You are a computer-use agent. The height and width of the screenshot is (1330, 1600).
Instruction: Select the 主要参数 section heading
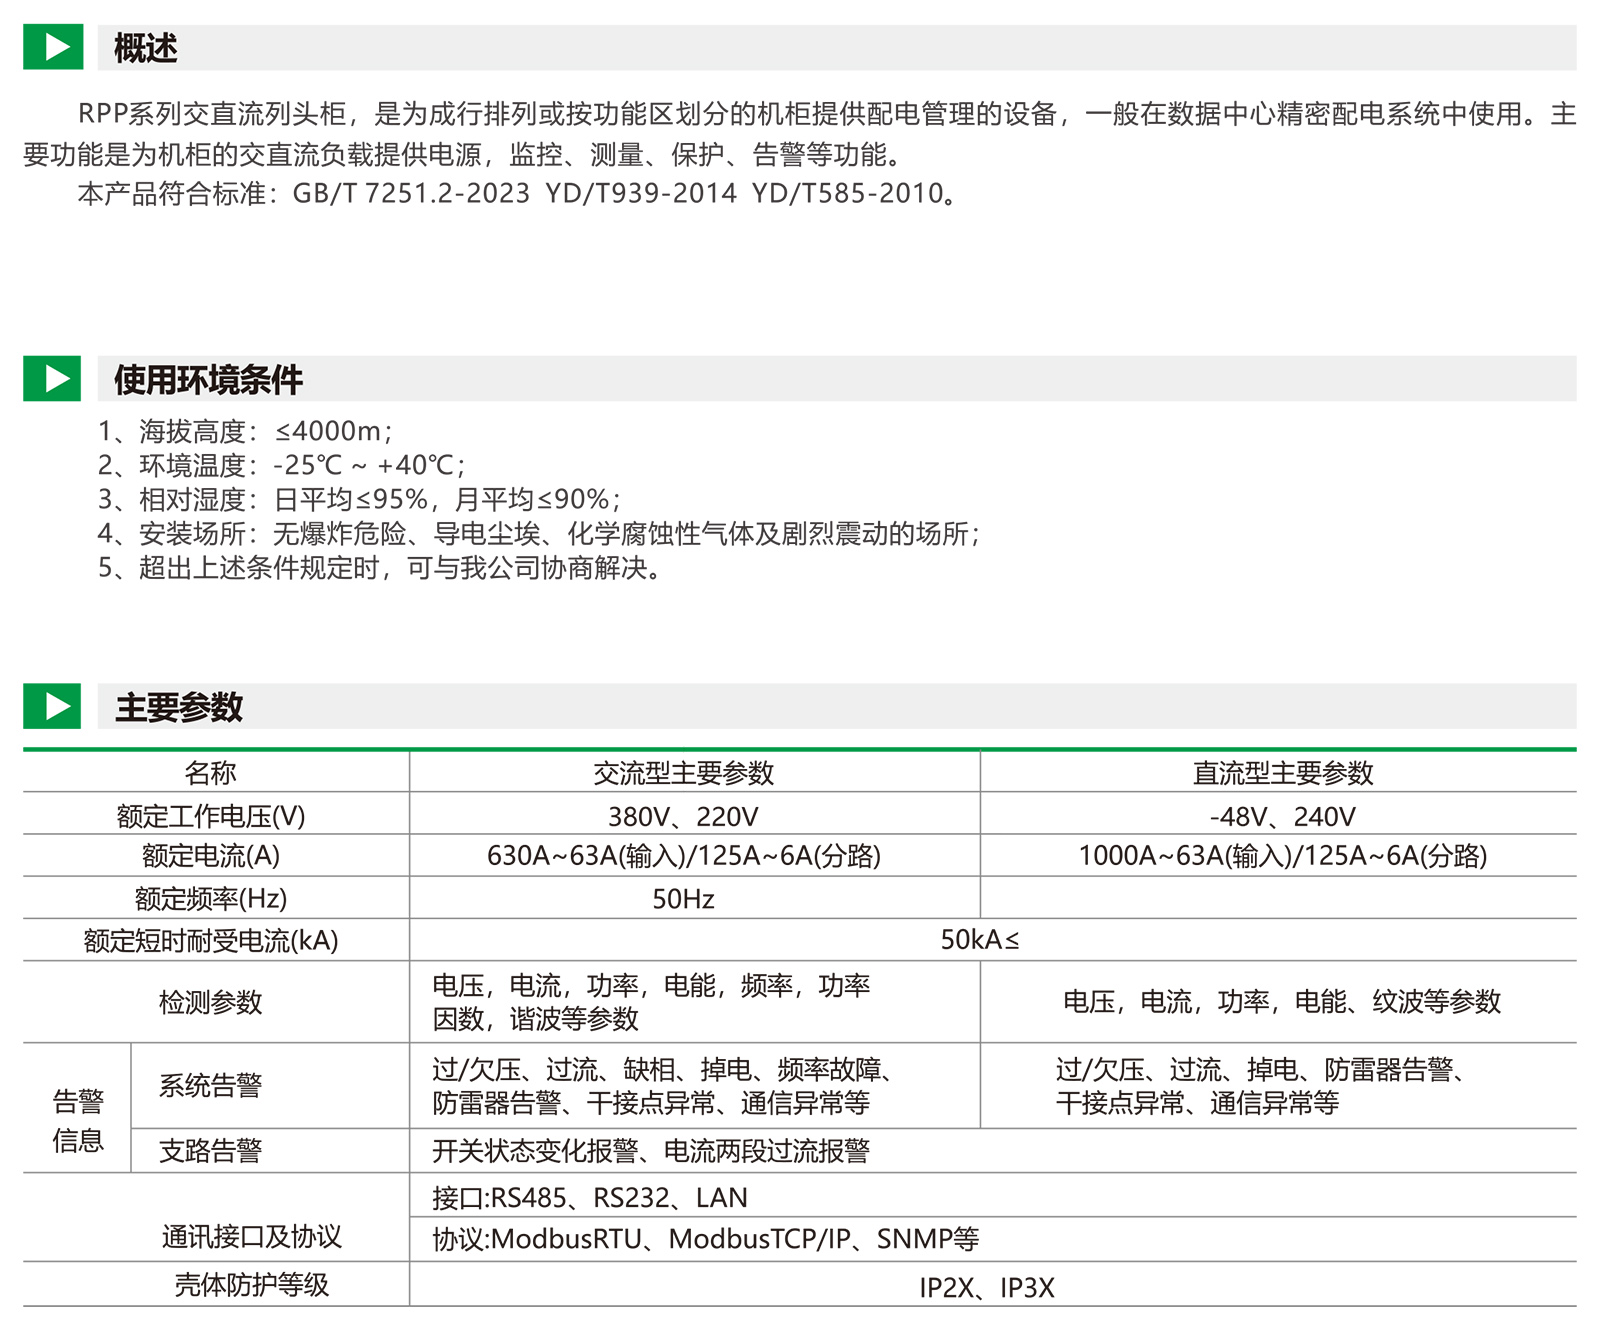coord(179,707)
